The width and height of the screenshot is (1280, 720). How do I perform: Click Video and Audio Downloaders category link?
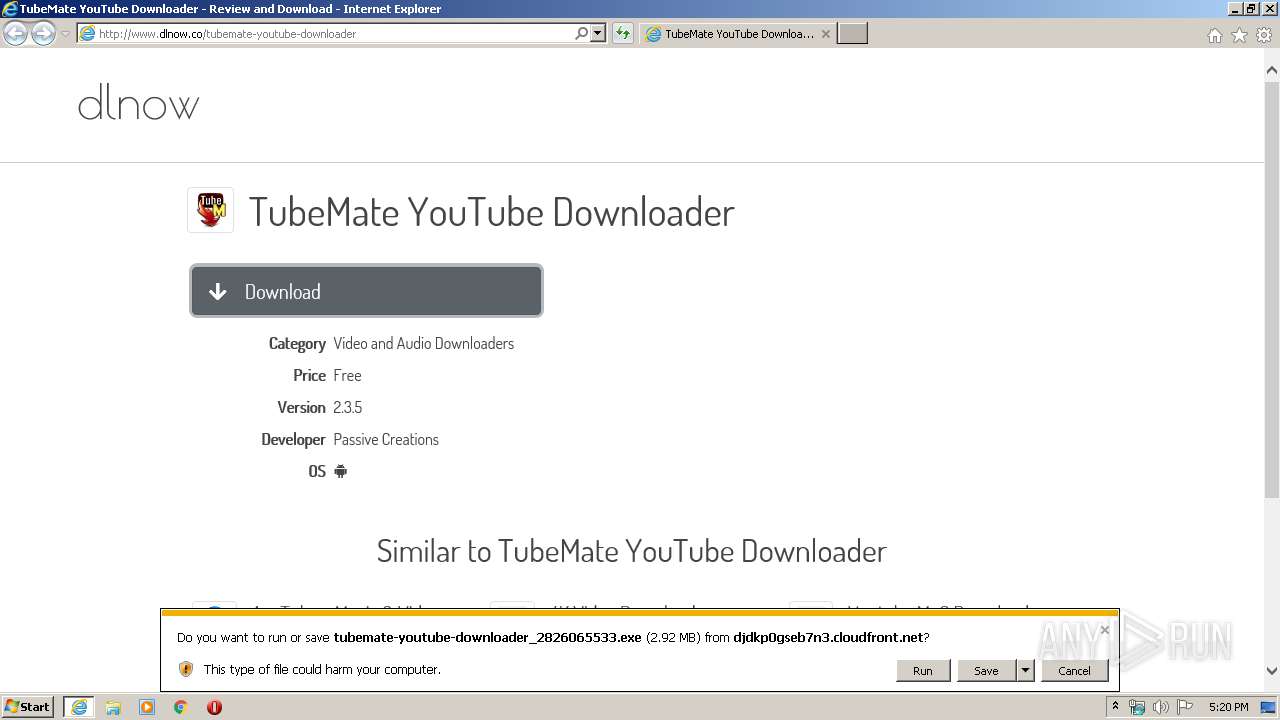423,343
